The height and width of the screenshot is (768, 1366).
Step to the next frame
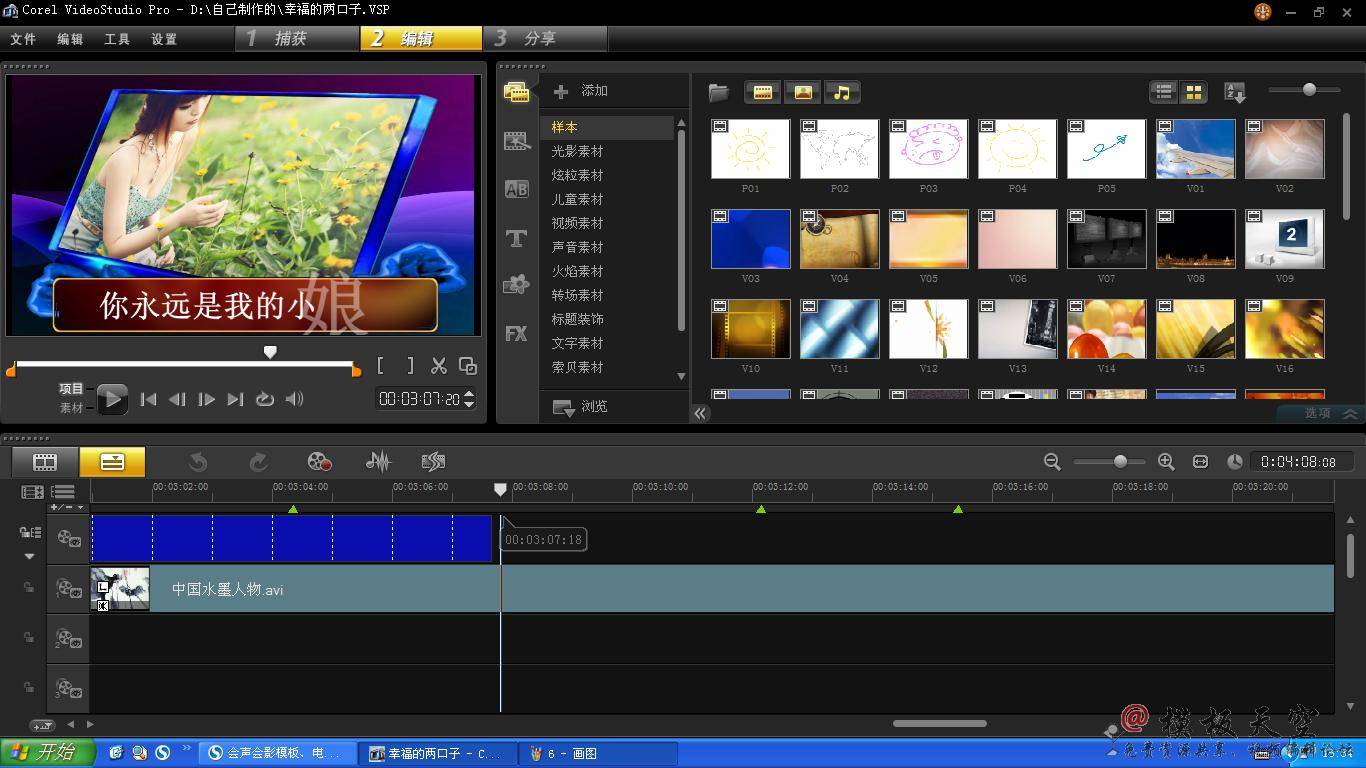206,399
